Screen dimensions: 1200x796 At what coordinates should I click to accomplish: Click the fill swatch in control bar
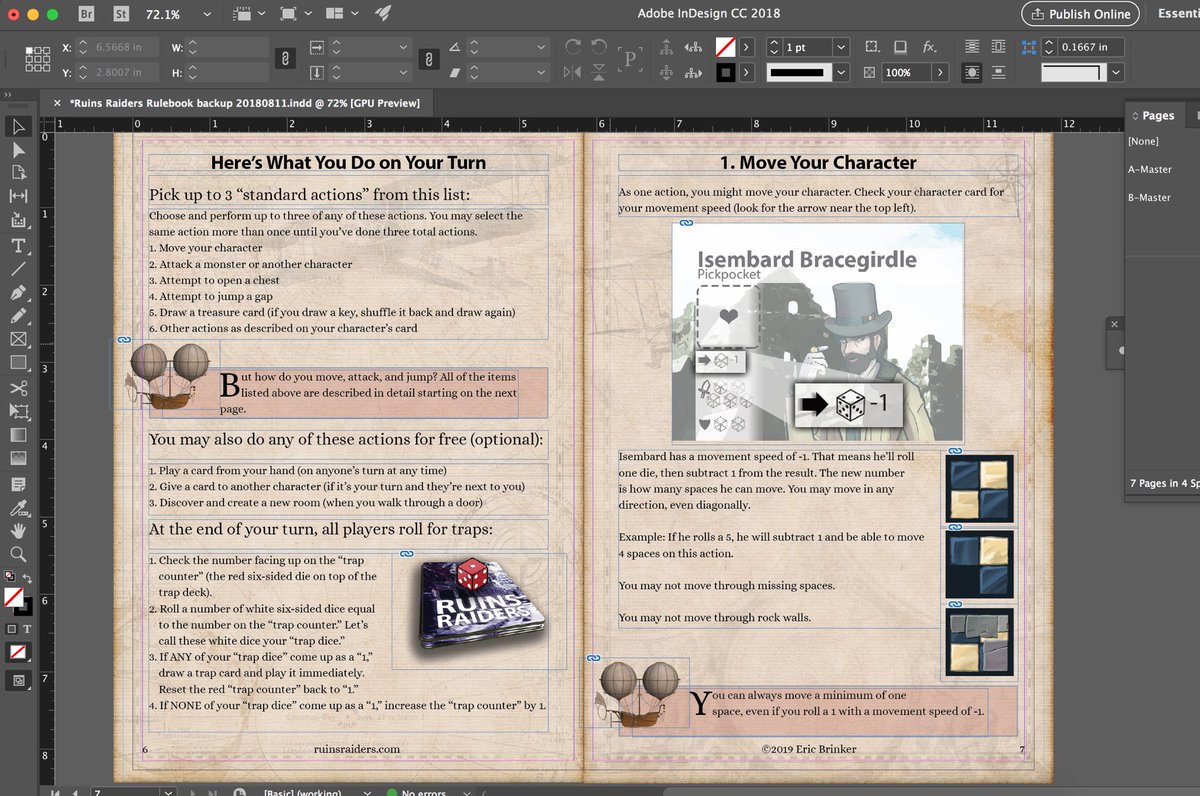click(x=725, y=47)
